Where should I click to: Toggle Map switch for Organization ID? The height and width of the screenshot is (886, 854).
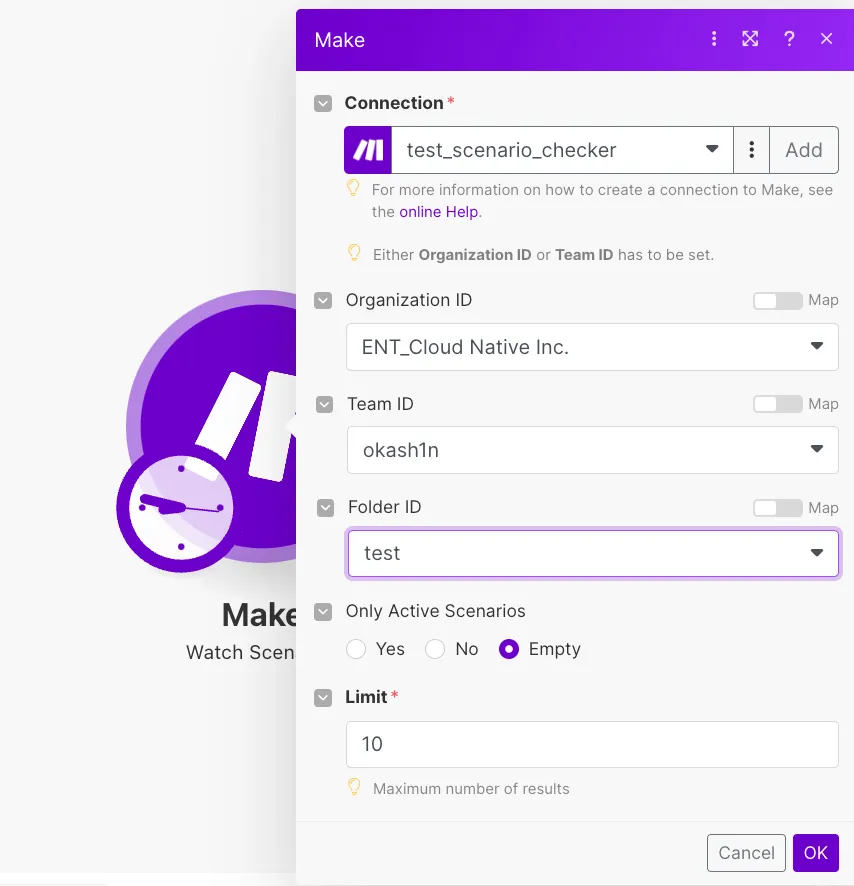click(777, 301)
